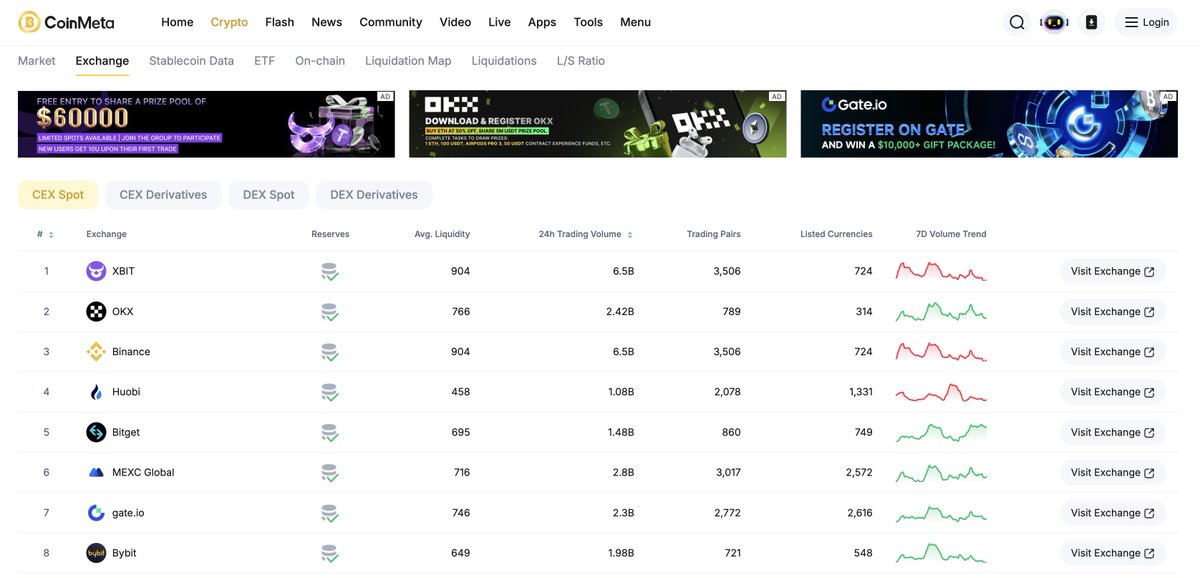Click the Huobi 7D volume trend chart

coord(941,392)
